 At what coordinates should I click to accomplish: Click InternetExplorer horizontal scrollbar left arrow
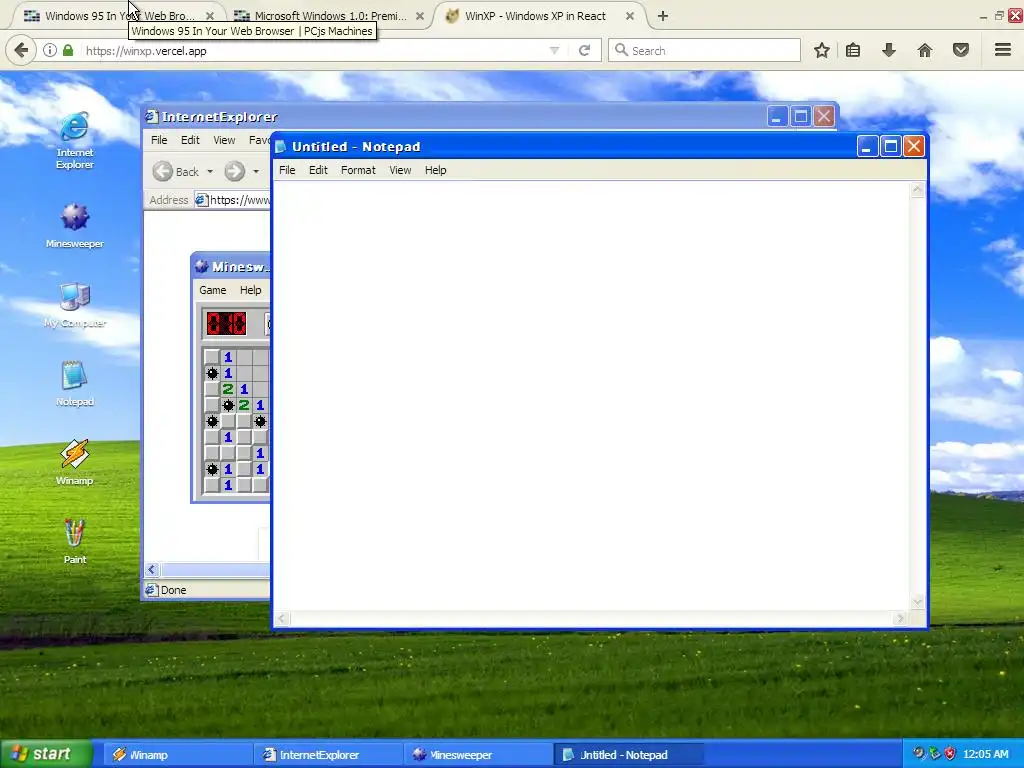click(x=152, y=570)
